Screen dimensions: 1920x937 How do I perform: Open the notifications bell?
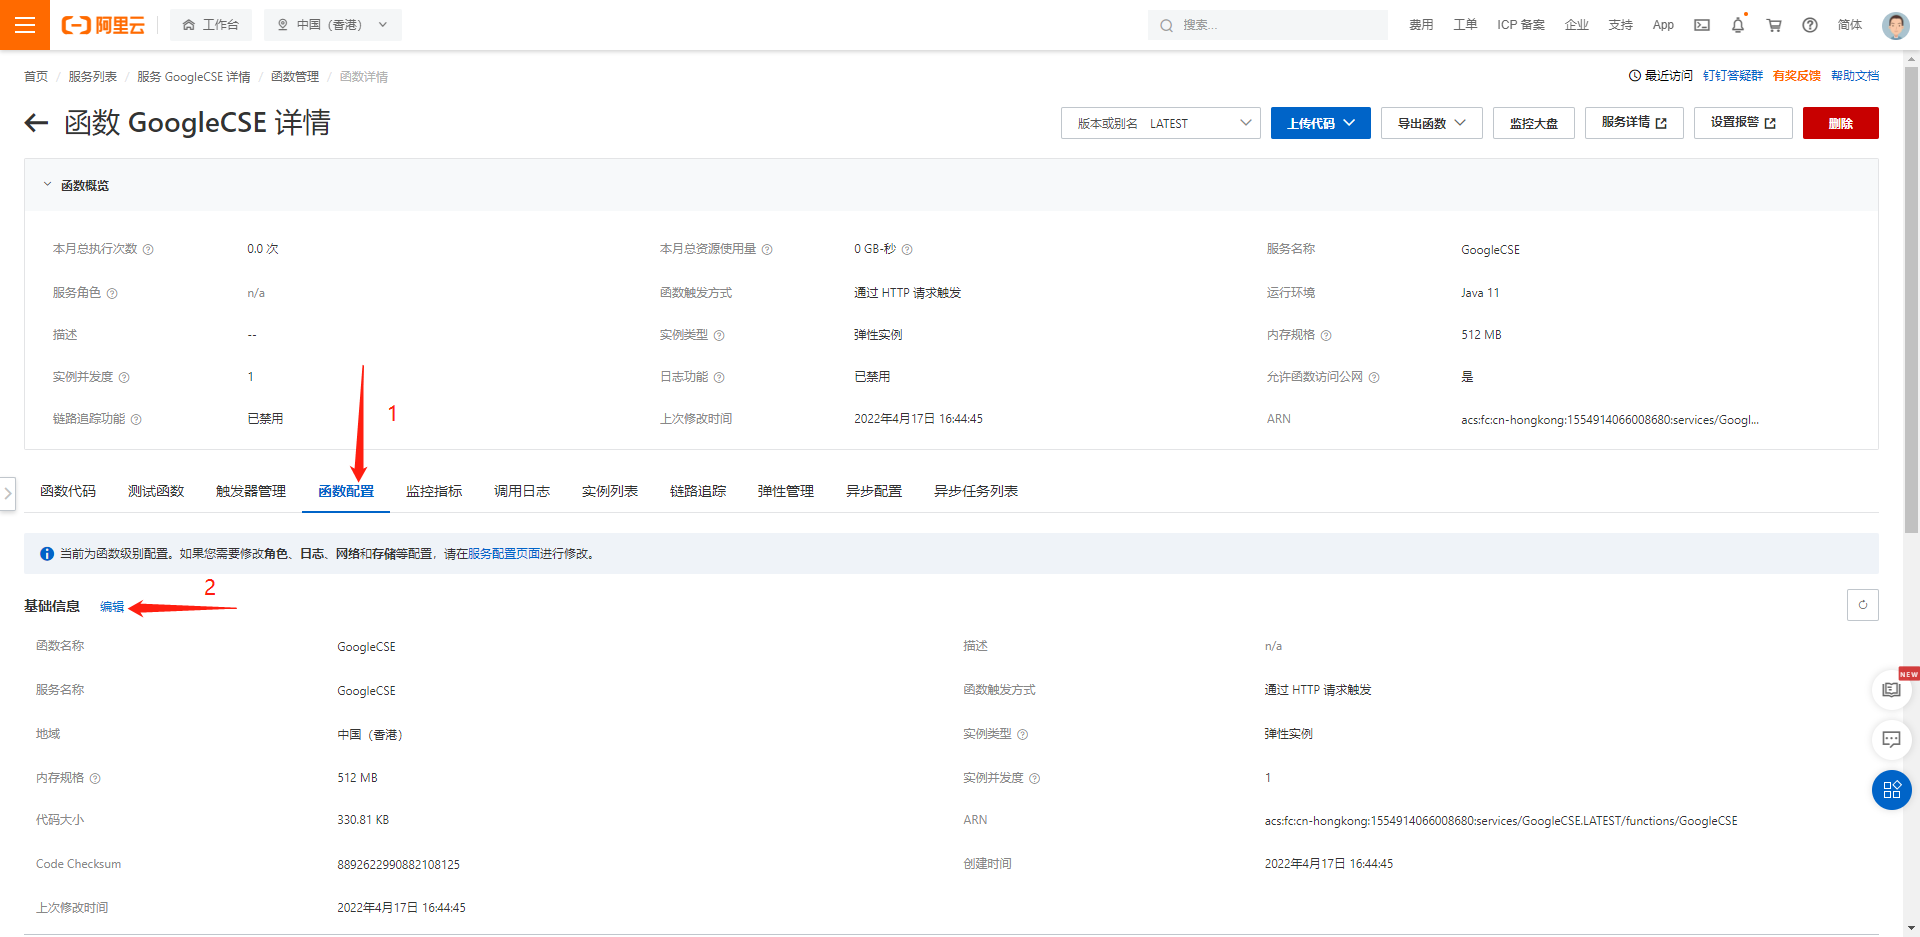(1738, 25)
